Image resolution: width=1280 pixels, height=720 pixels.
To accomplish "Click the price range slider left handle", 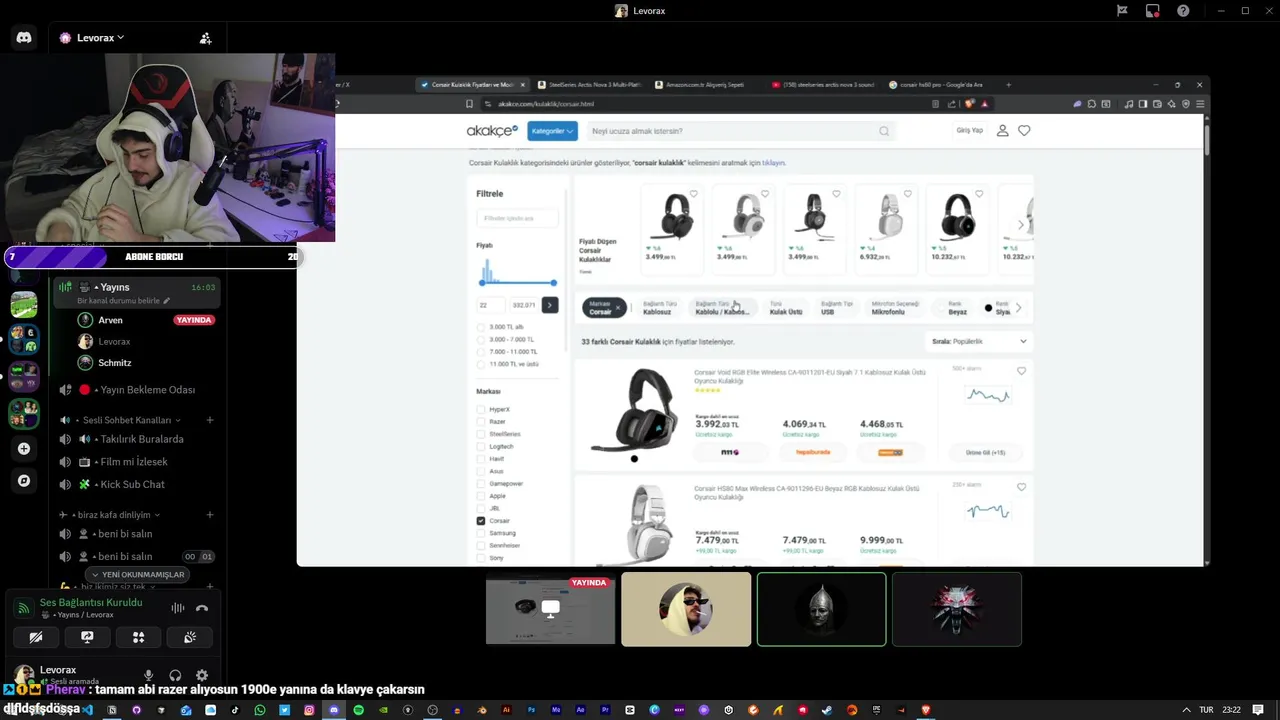I will pos(481,283).
